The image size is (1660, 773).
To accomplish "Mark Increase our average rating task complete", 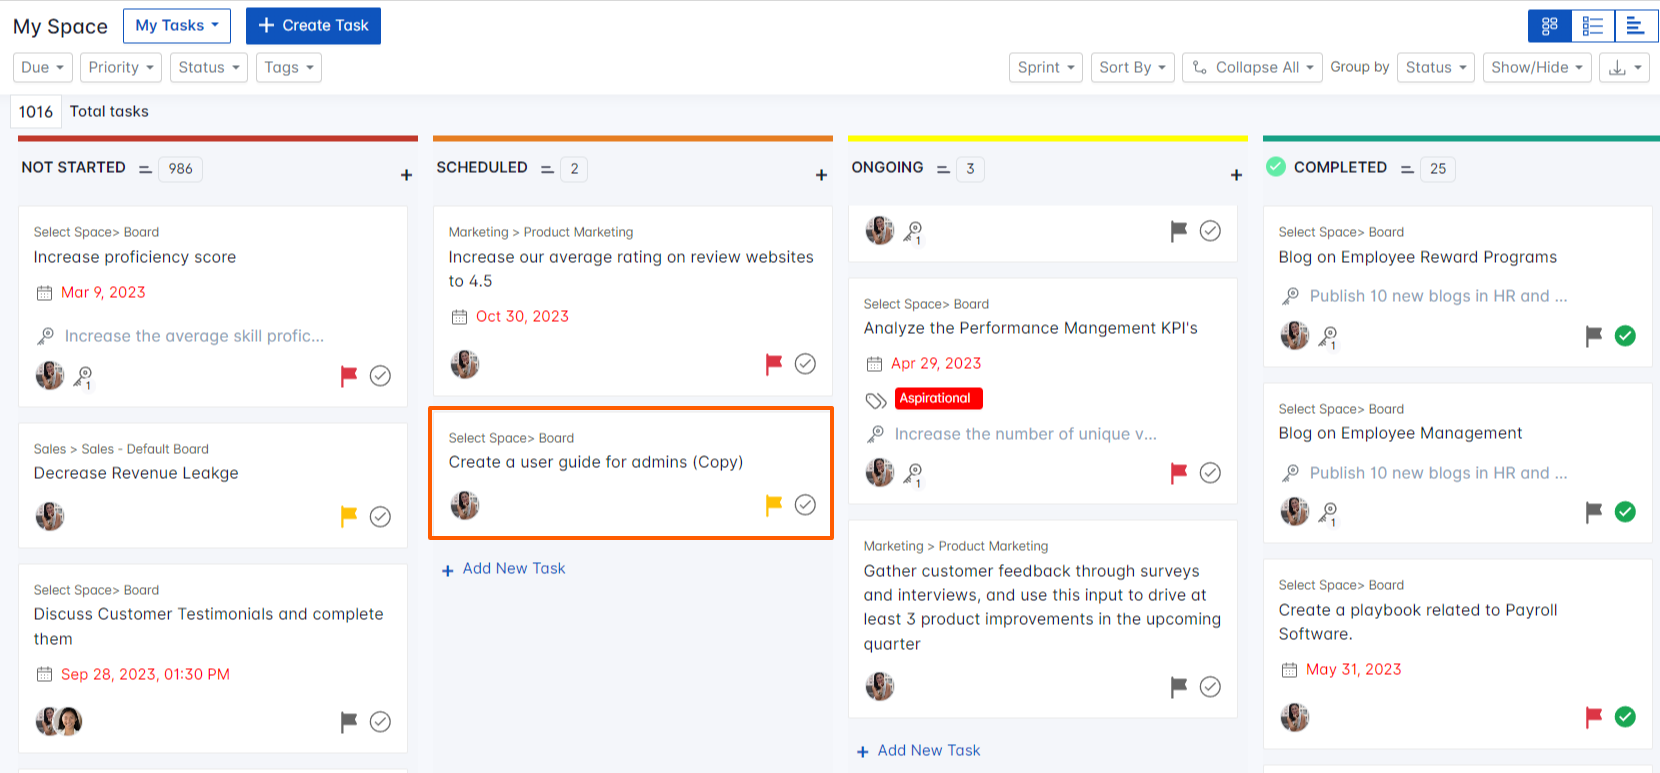I will click(805, 364).
